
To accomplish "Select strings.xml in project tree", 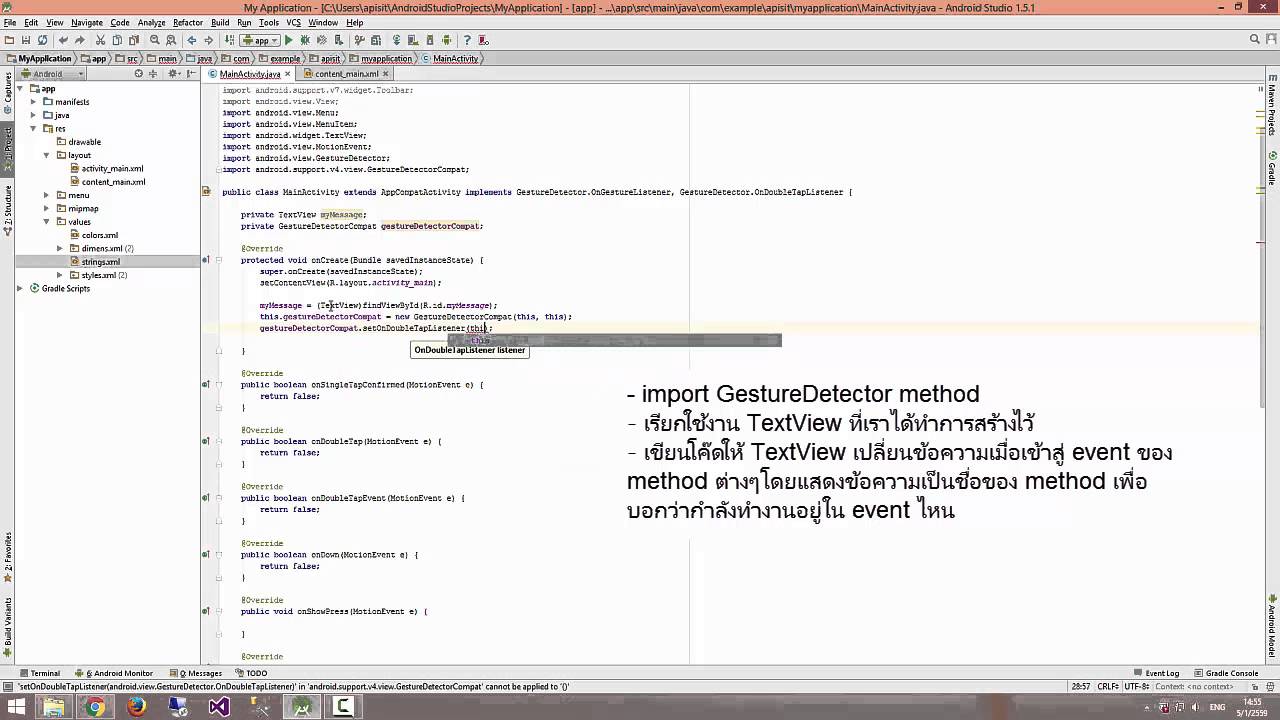I will (100, 262).
